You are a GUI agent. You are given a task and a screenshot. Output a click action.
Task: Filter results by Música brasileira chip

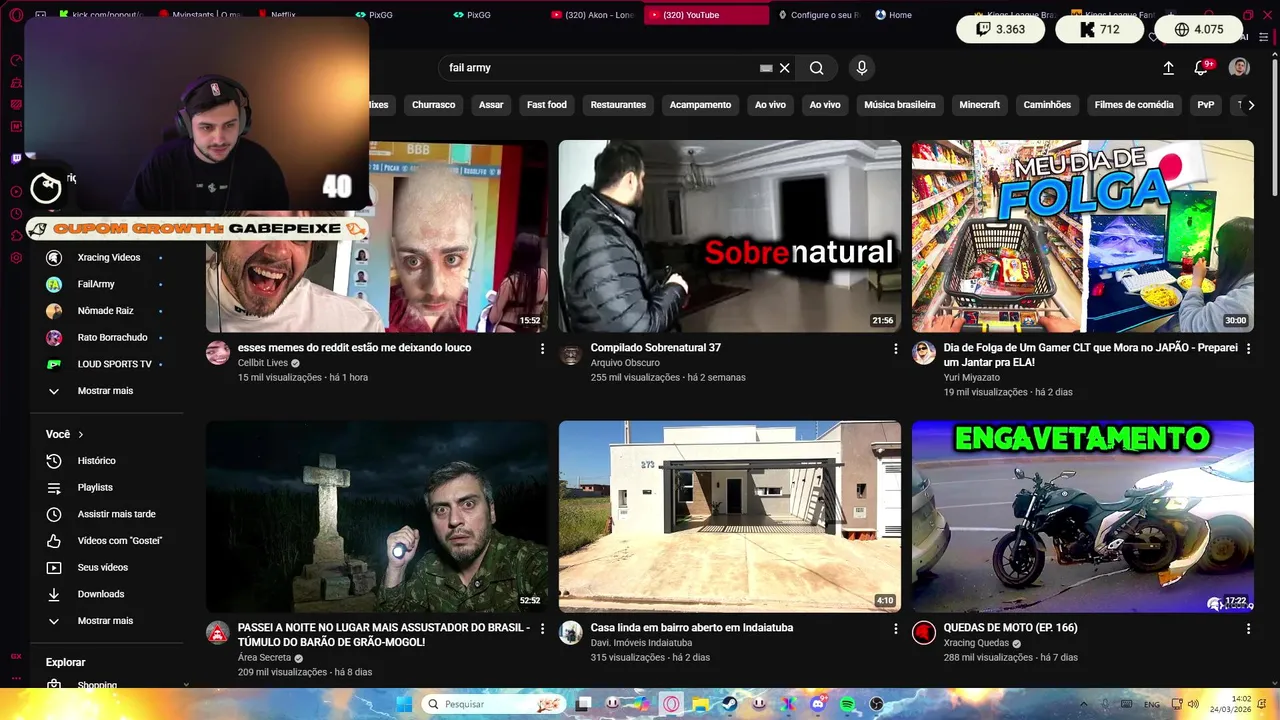pyautogui.click(x=900, y=105)
